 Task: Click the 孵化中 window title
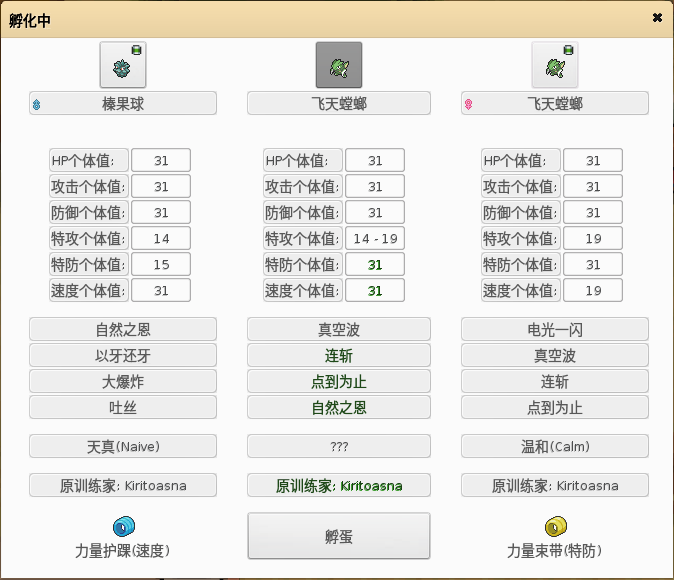tap(30, 20)
